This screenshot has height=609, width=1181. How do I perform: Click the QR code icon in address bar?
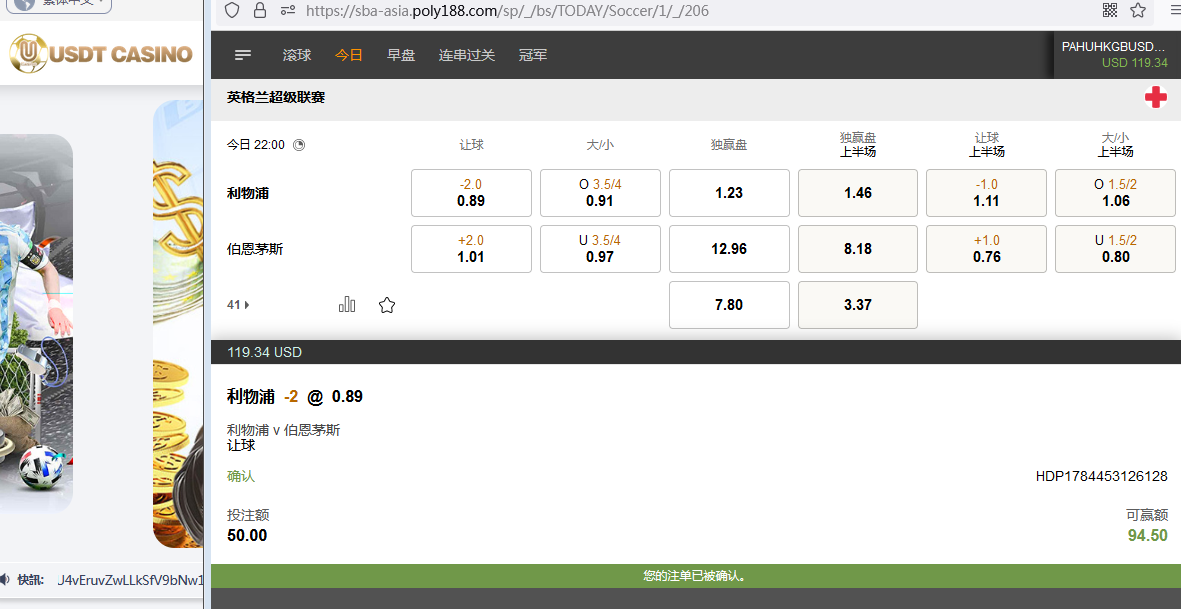pyautogui.click(x=1109, y=10)
